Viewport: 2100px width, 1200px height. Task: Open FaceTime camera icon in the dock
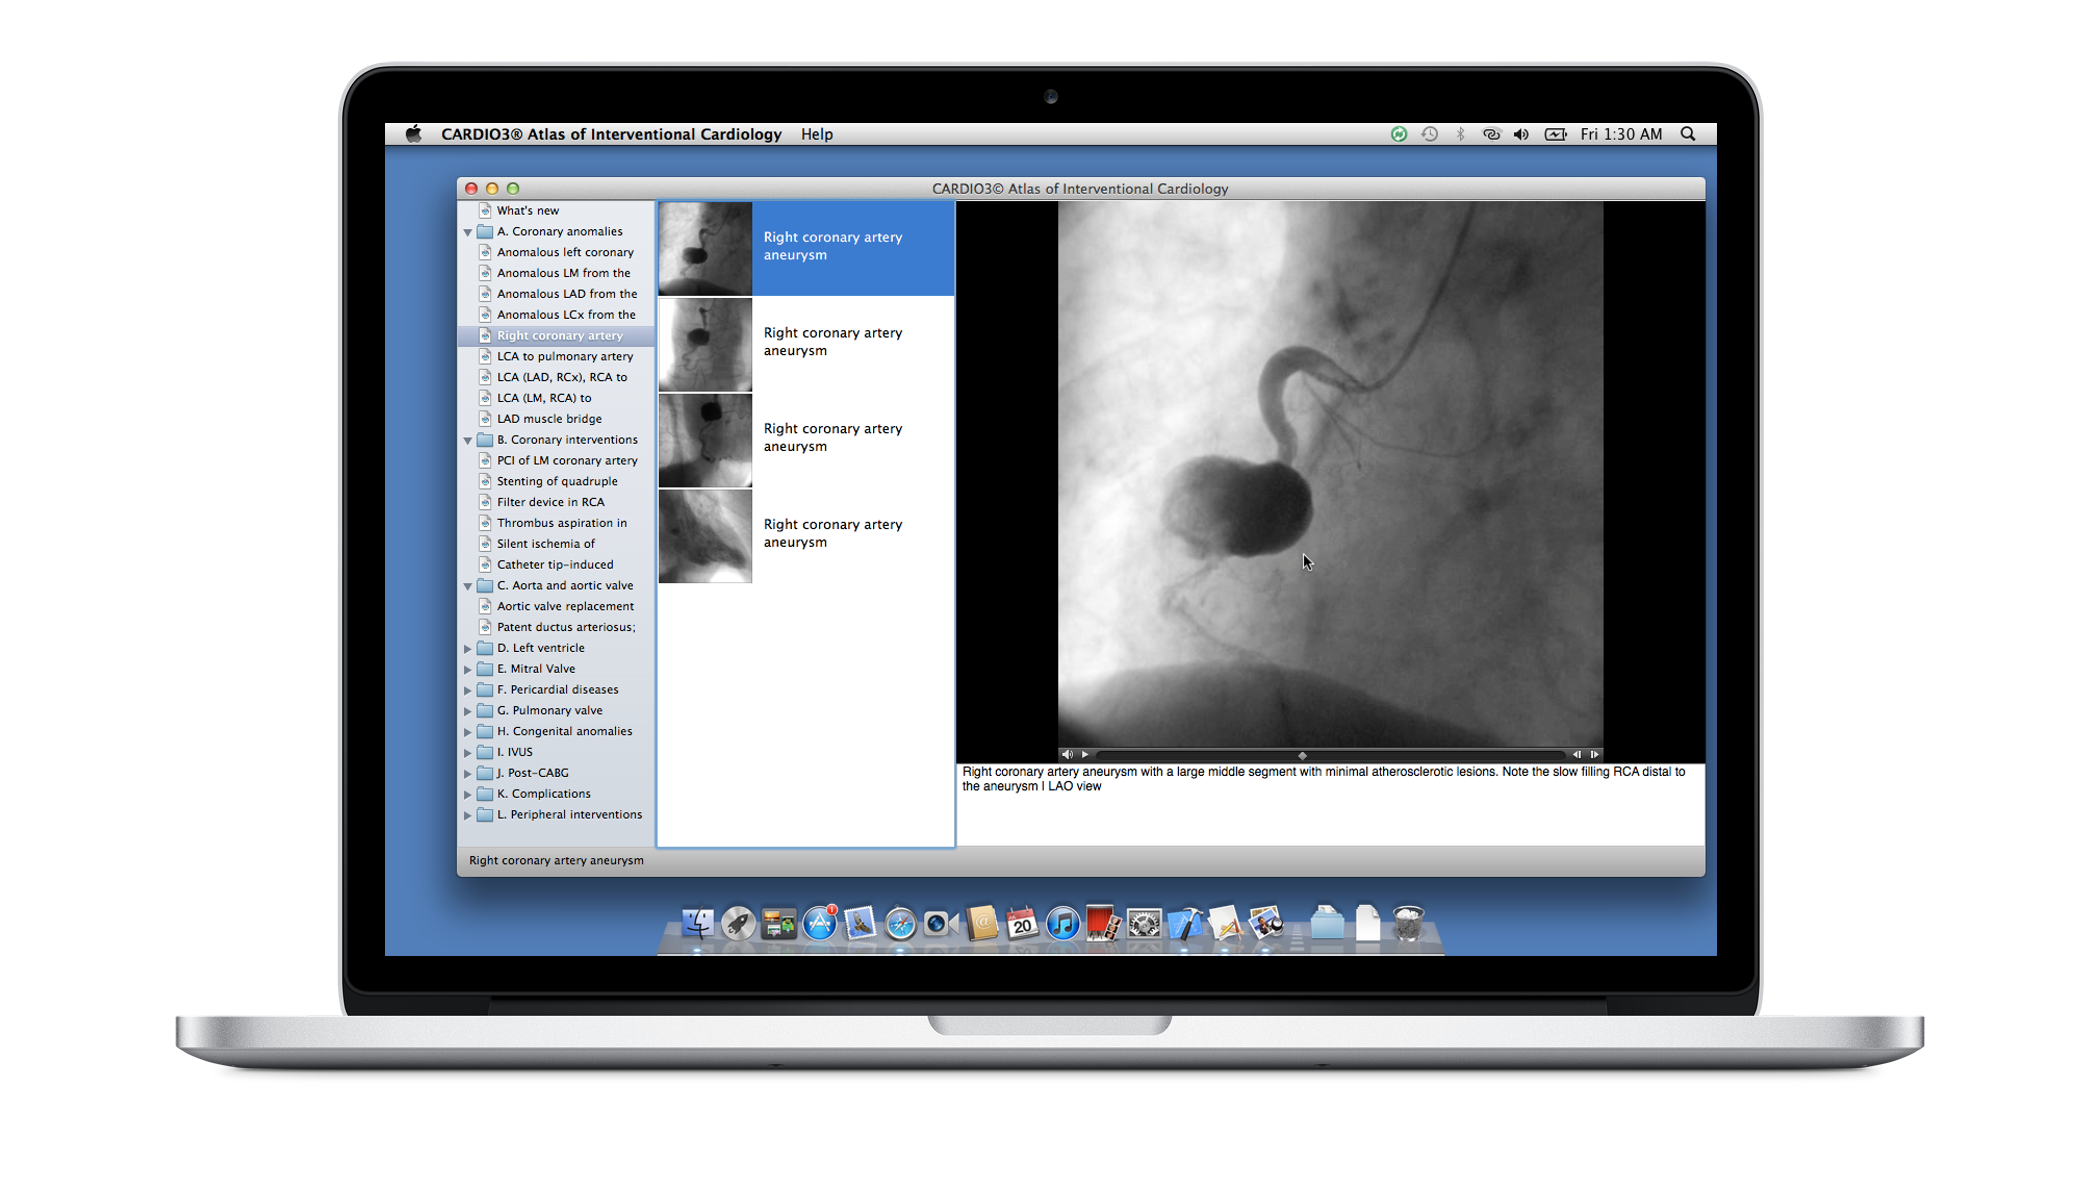tap(940, 923)
